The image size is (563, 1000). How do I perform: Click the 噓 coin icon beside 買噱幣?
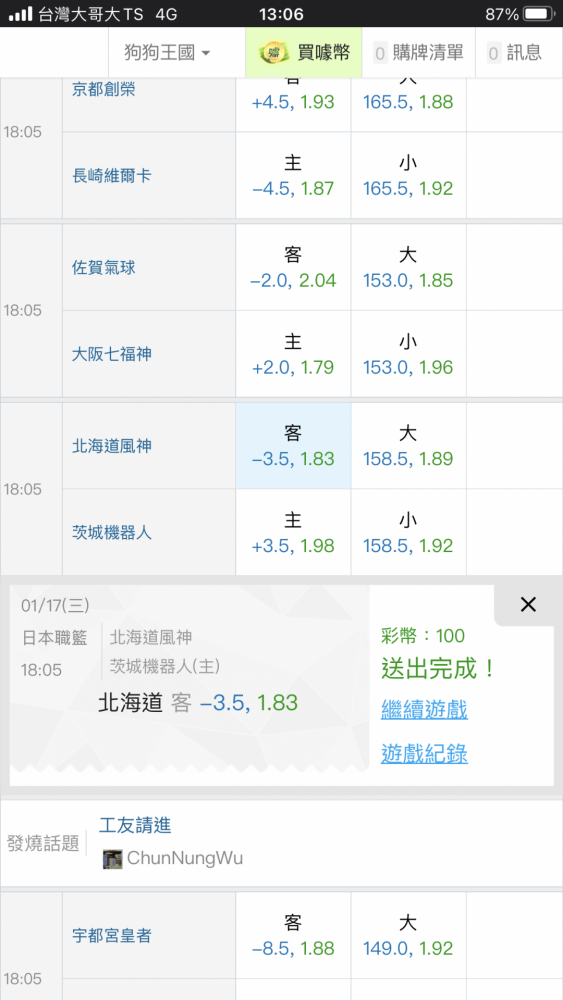click(x=274, y=53)
